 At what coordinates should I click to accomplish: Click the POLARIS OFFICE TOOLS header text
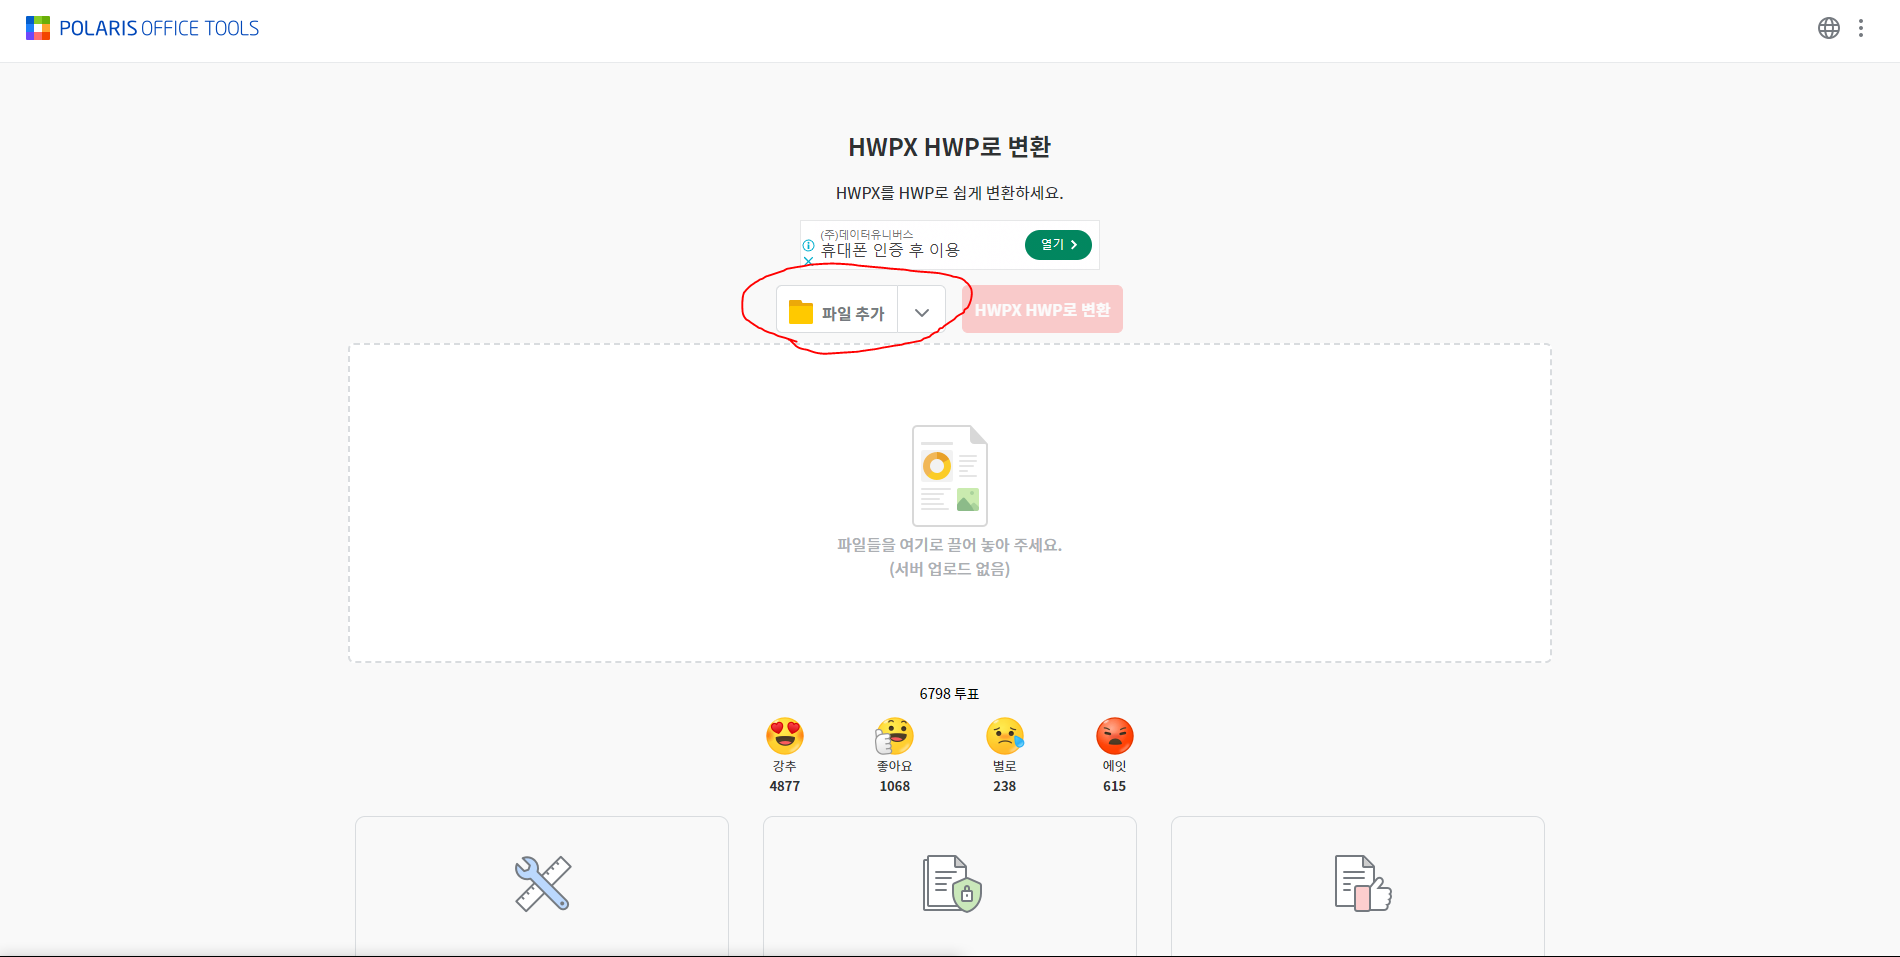pos(159,28)
